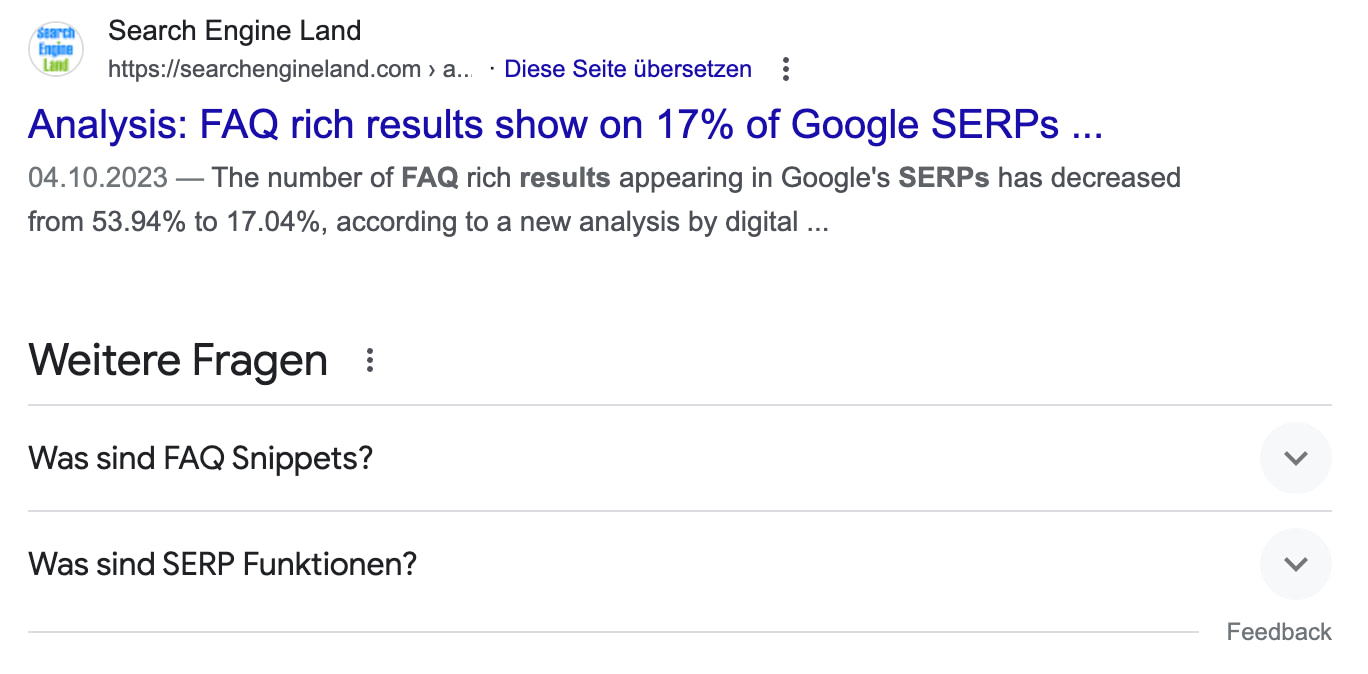
Task: Expand the truncated breadcrumb path segment
Action: pos(460,69)
